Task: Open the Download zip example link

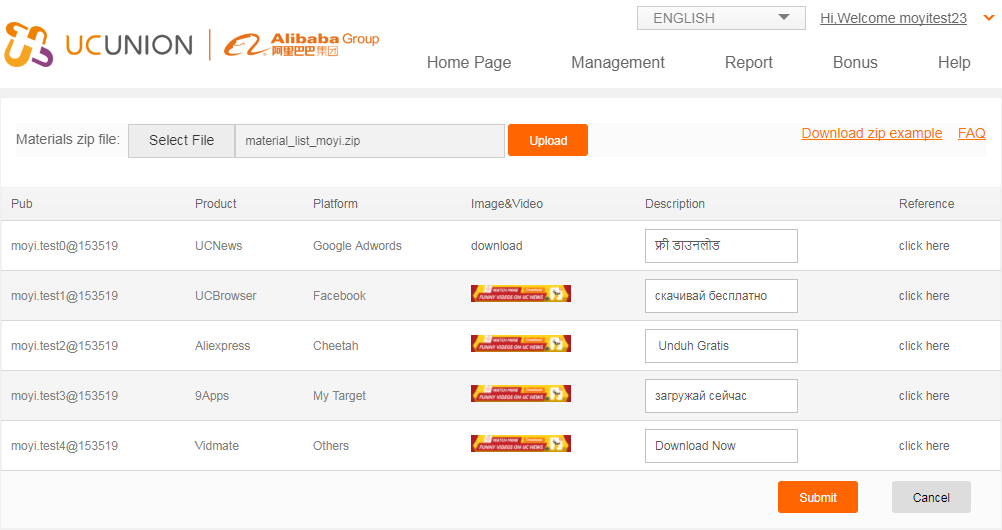Action: pos(872,133)
